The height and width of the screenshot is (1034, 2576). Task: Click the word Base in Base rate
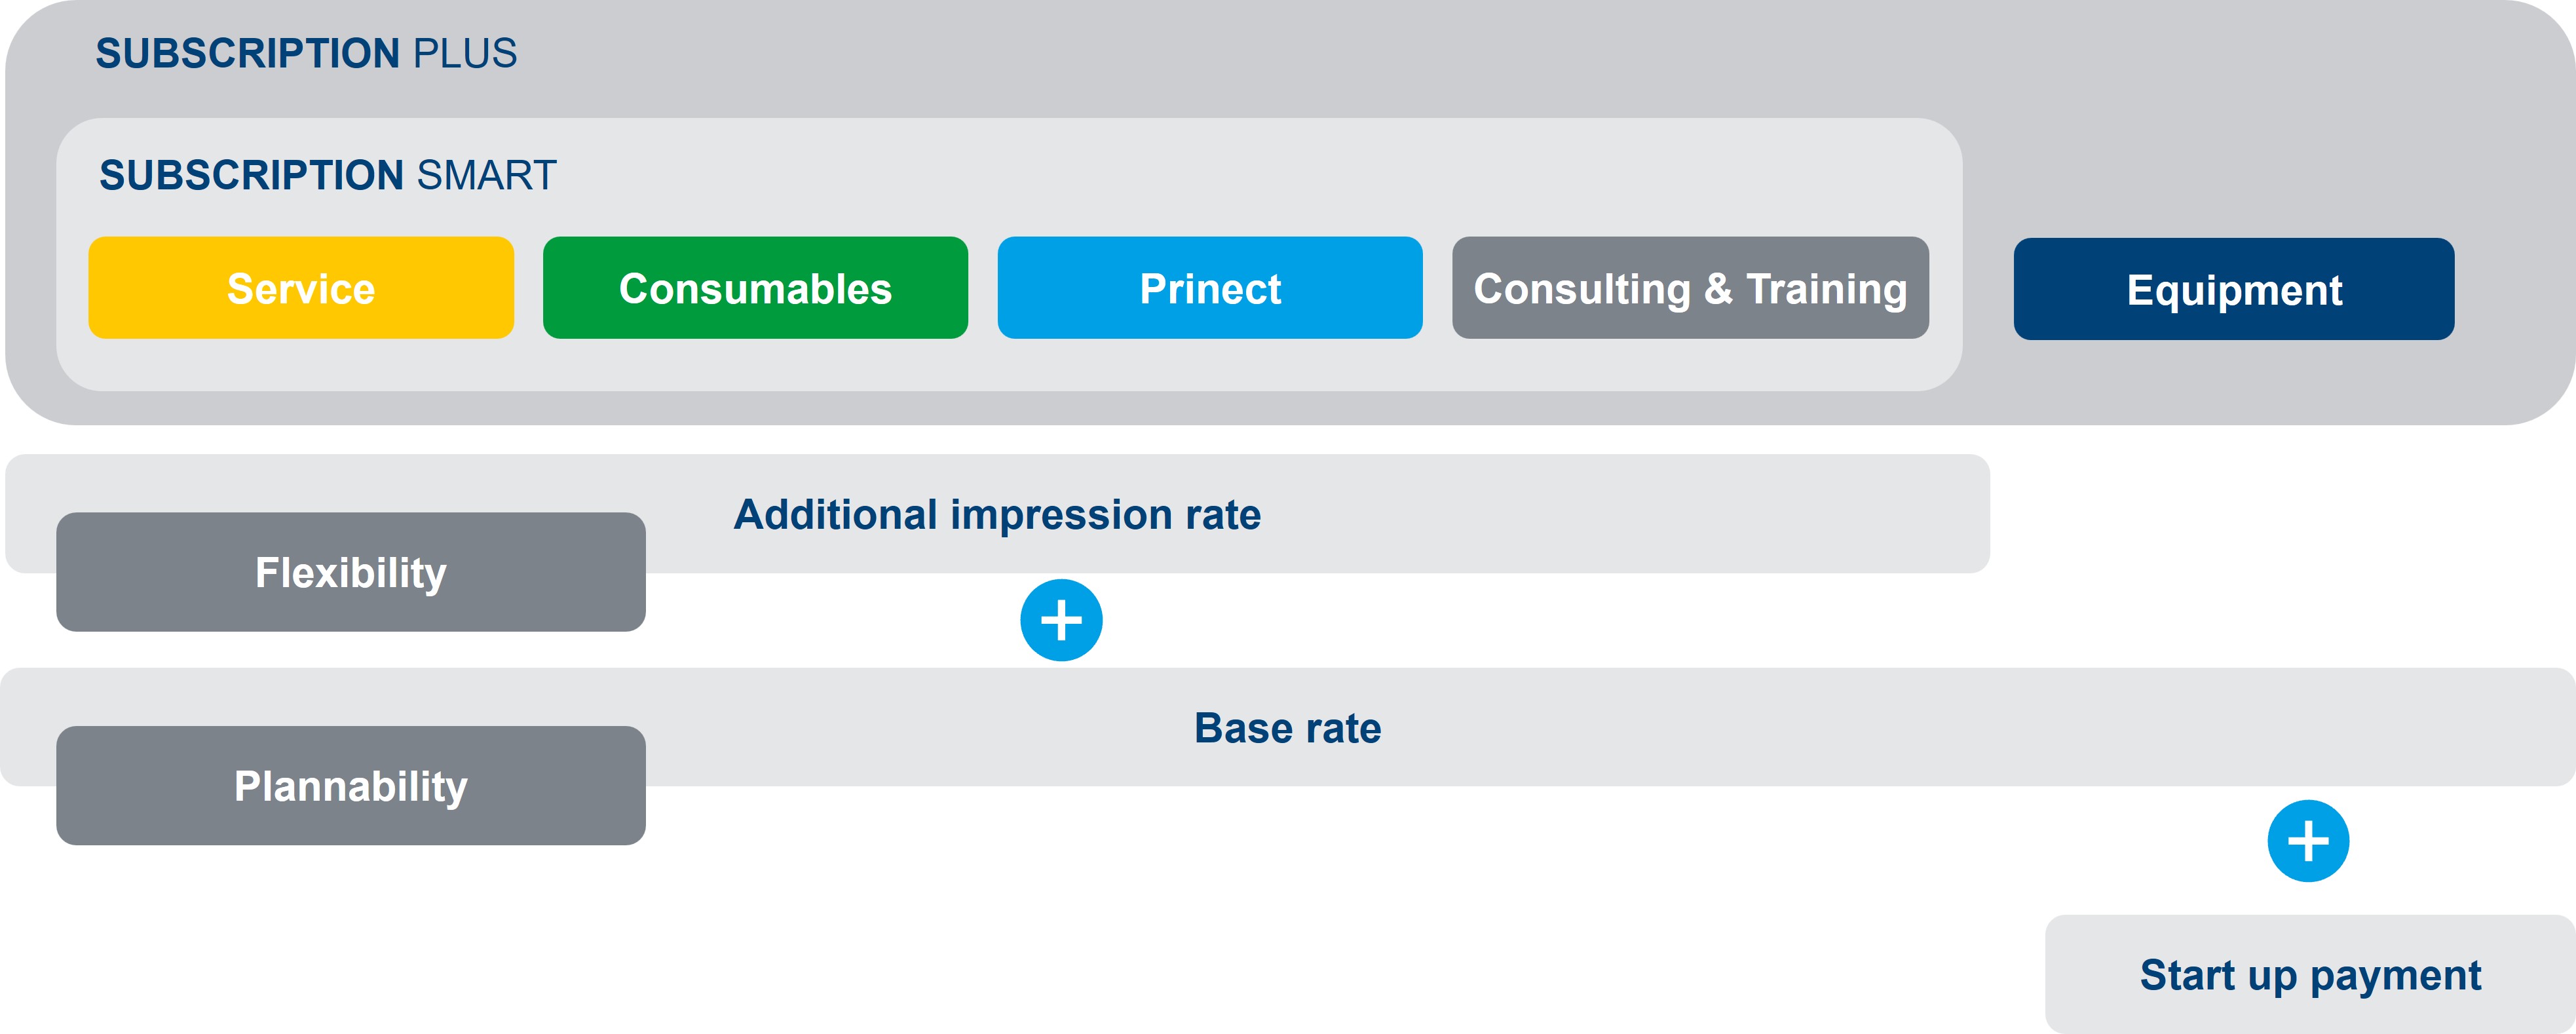[1241, 728]
